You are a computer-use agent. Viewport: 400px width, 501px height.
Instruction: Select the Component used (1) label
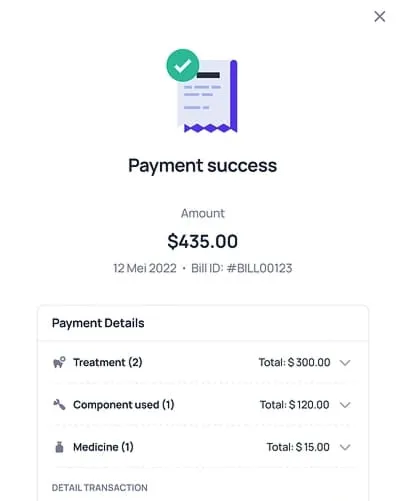point(124,405)
